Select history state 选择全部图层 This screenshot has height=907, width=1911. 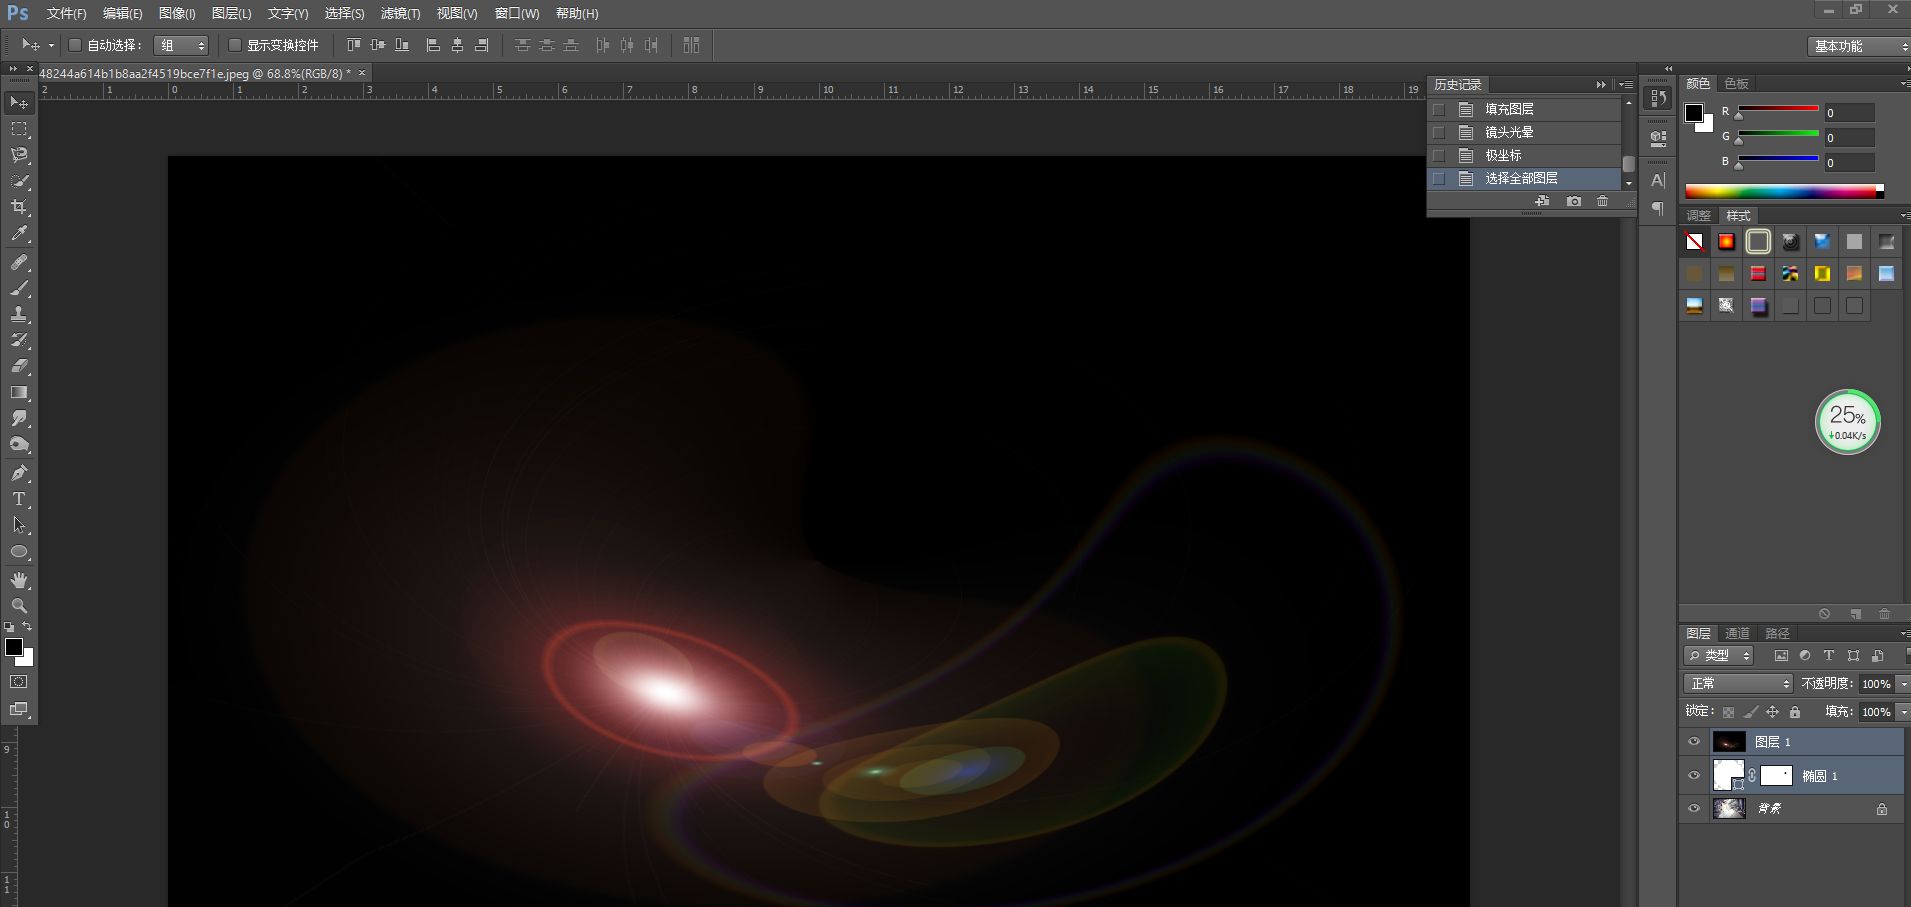(1524, 178)
